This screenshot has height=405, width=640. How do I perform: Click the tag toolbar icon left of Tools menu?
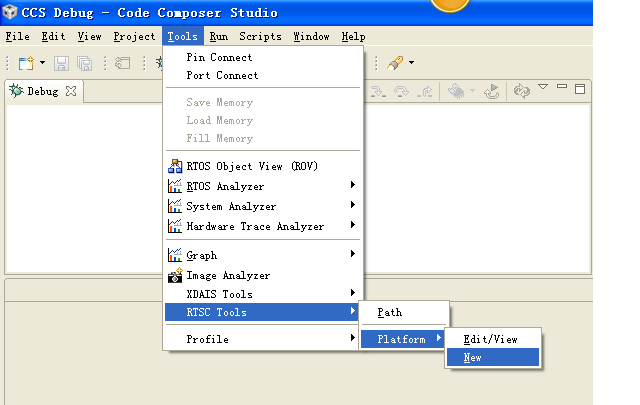(x=122, y=63)
